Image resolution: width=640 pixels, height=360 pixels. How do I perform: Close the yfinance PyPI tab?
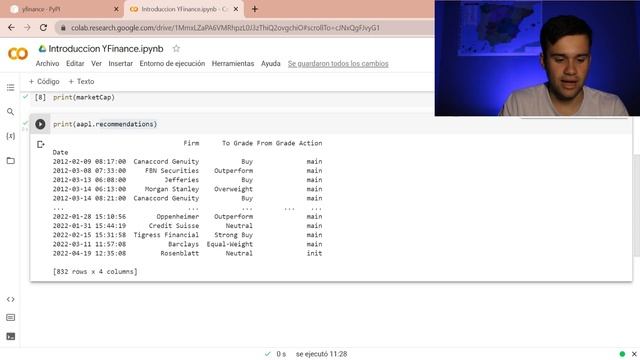[x=116, y=9]
